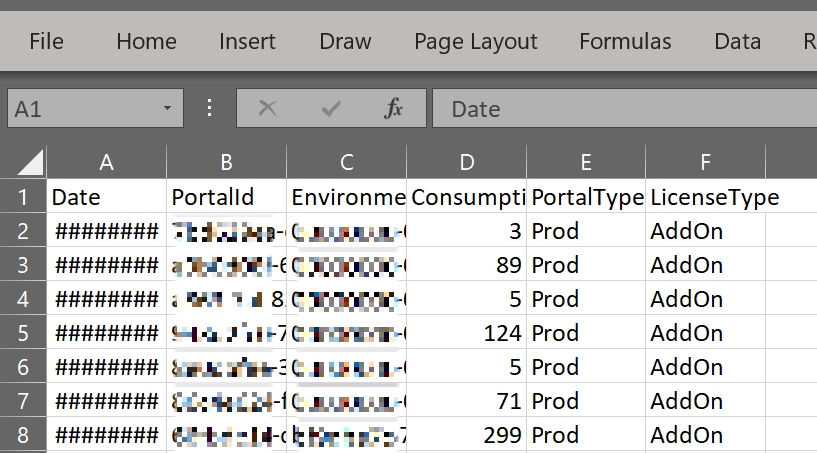Click the cell containing 299

[467, 435]
